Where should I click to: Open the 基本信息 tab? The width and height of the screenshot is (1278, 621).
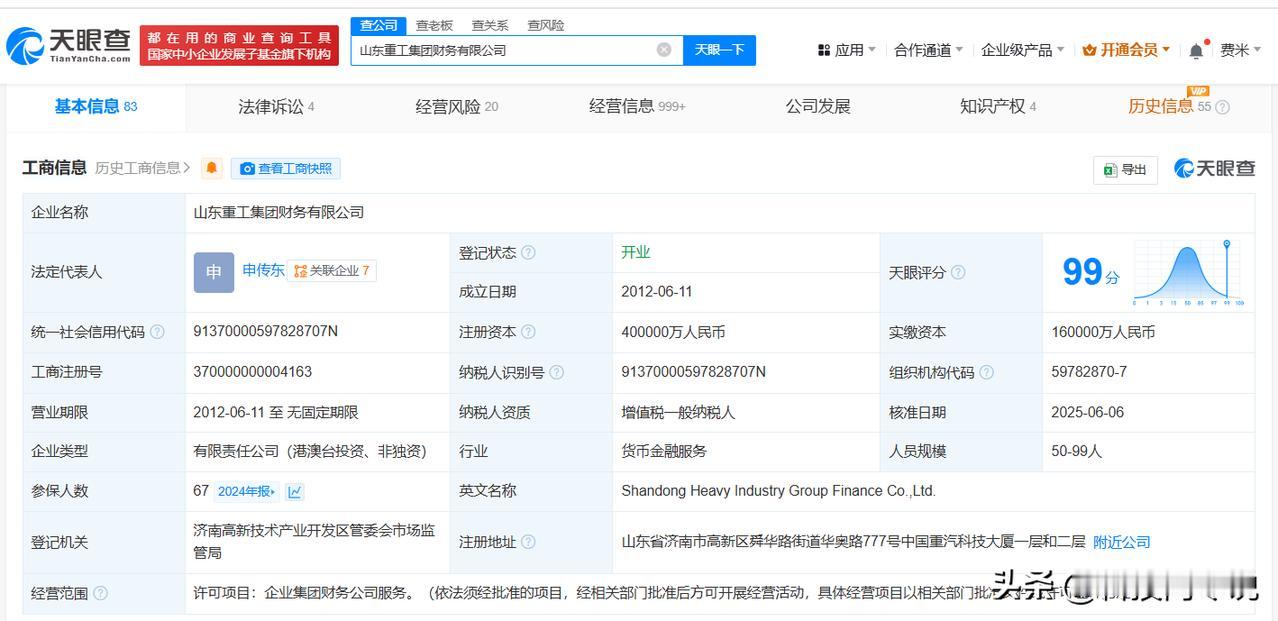point(96,106)
